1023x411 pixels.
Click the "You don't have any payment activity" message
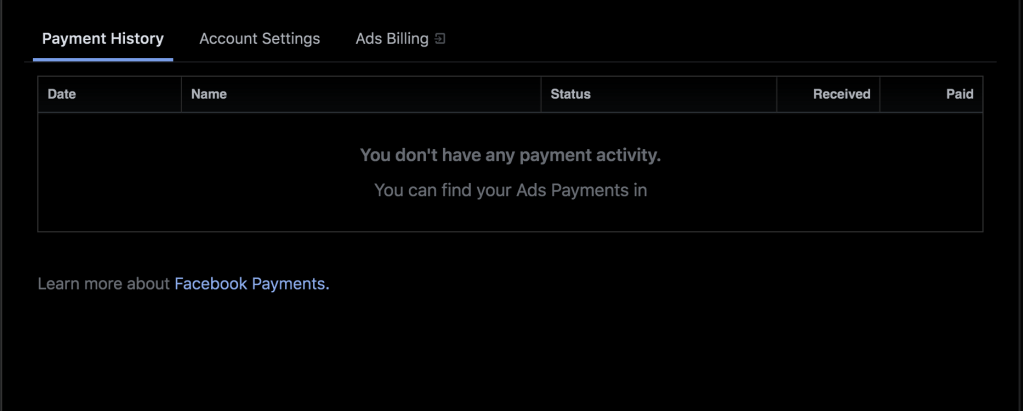[x=510, y=155]
